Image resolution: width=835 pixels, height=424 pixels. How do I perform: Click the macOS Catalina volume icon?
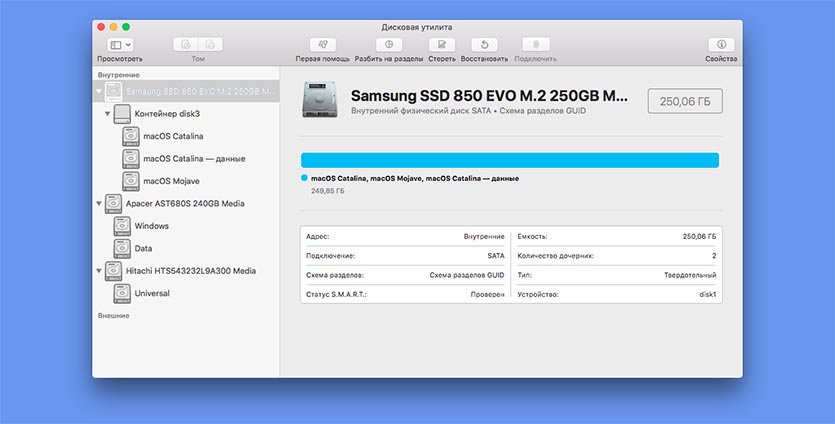pos(130,136)
